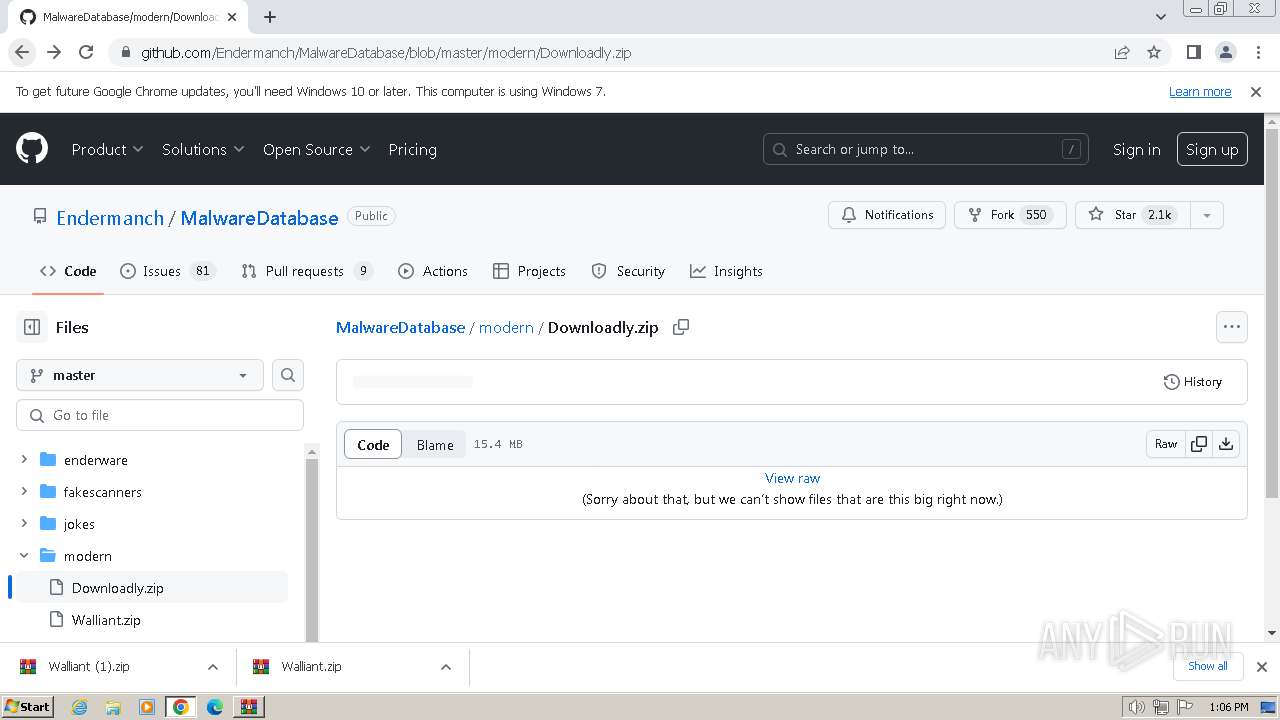Copy file path with the copy icon

pyautogui.click(x=681, y=327)
